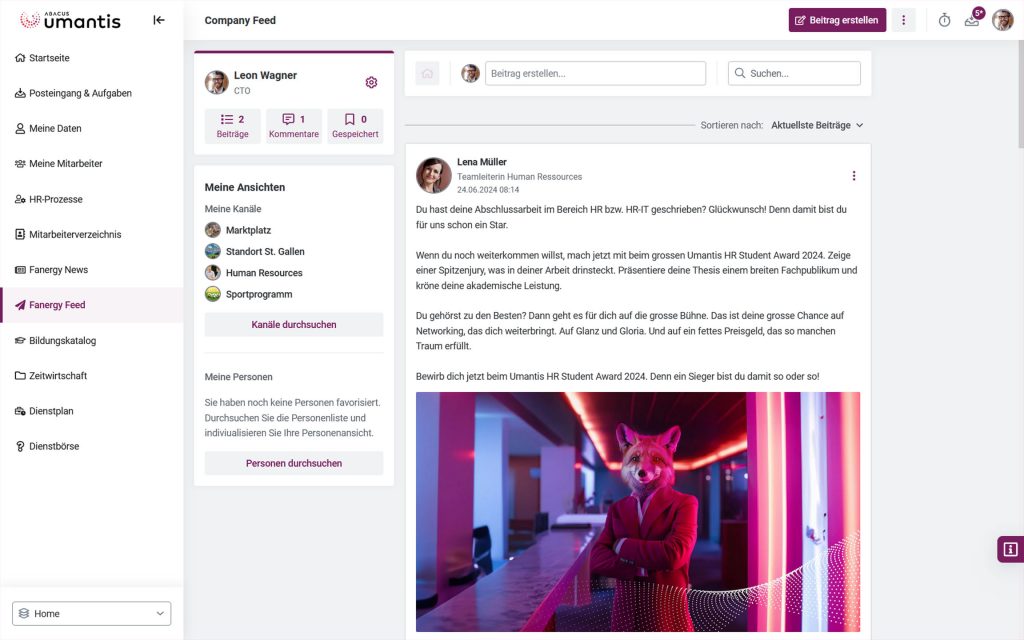Open the stopwatch time tracking icon

pyautogui.click(x=944, y=20)
